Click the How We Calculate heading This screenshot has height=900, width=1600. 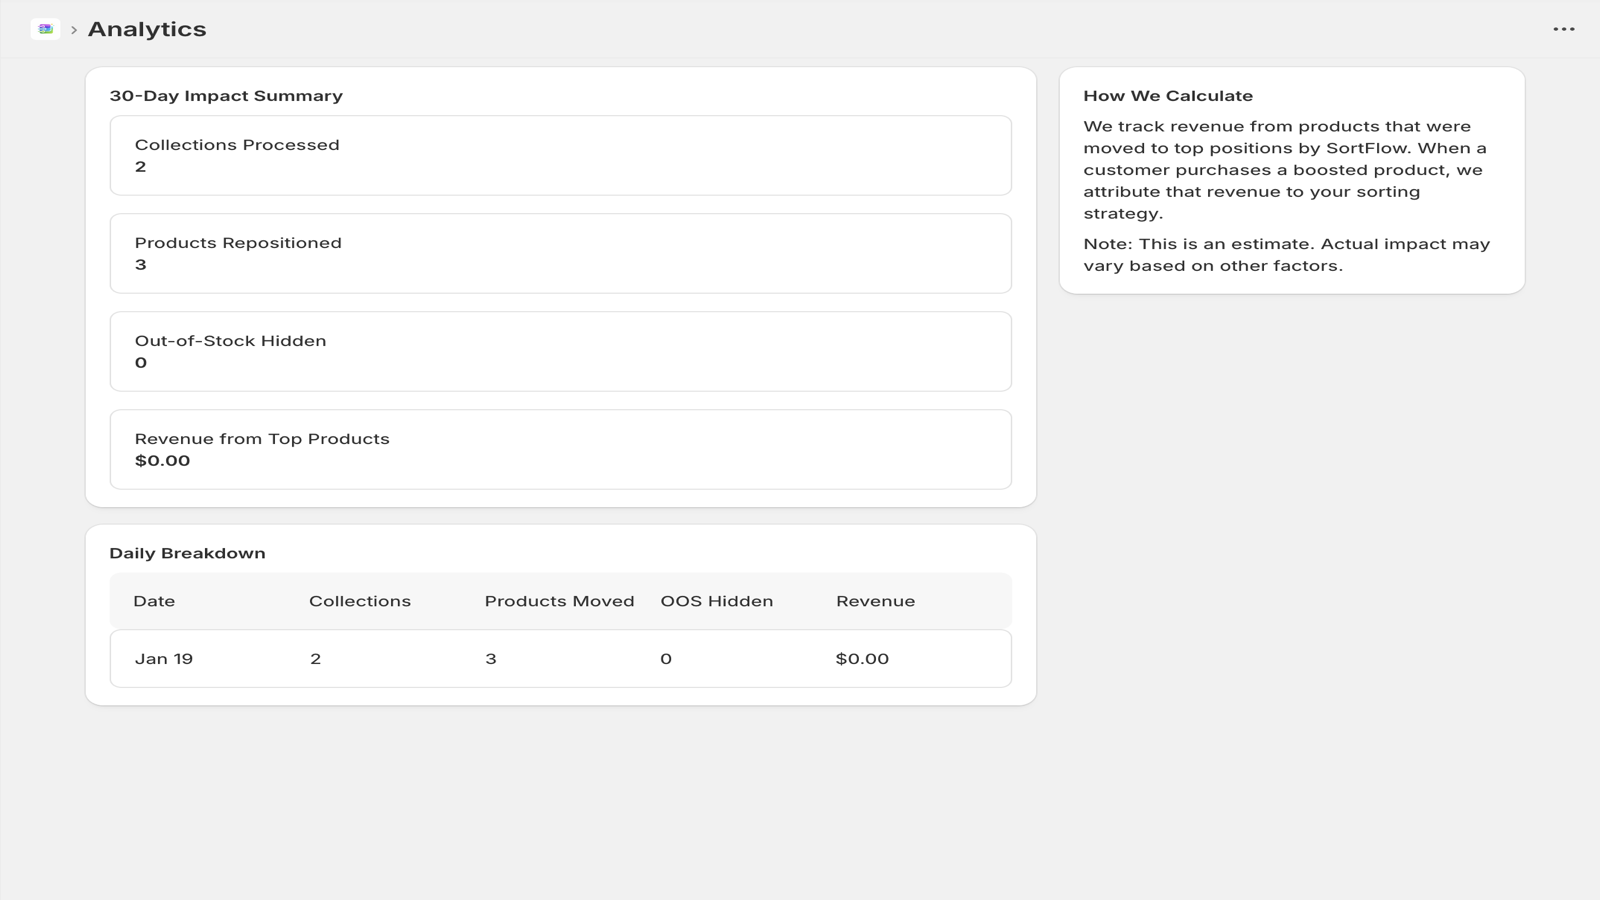click(1168, 95)
